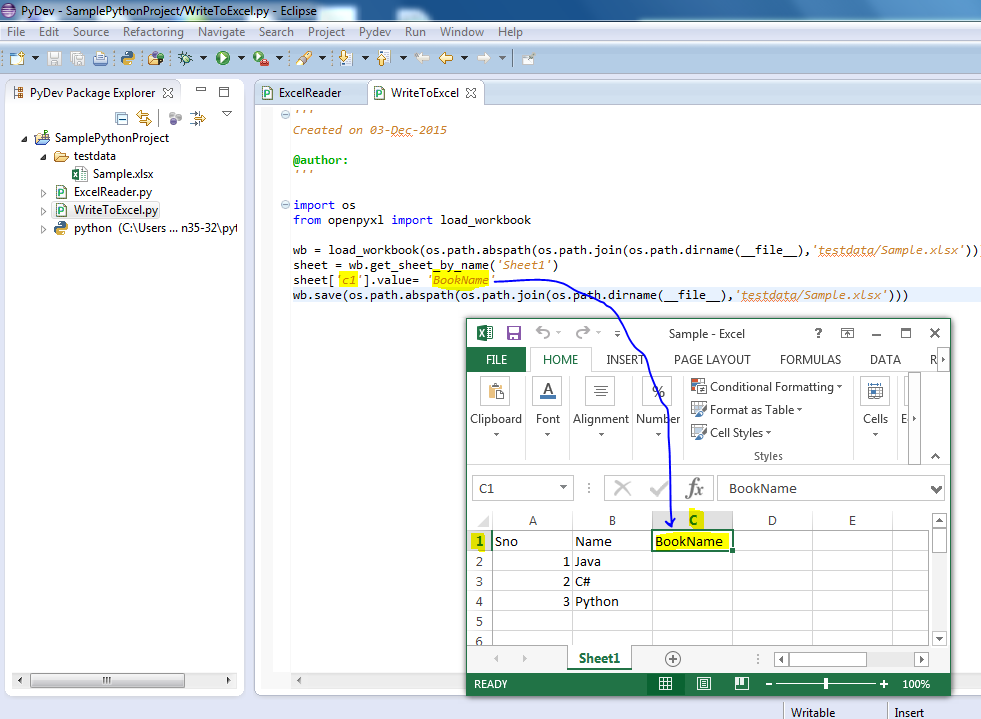This screenshot has height=719, width=981.
Task: Run the program with the green Run icon
Action: click(222, 57)
